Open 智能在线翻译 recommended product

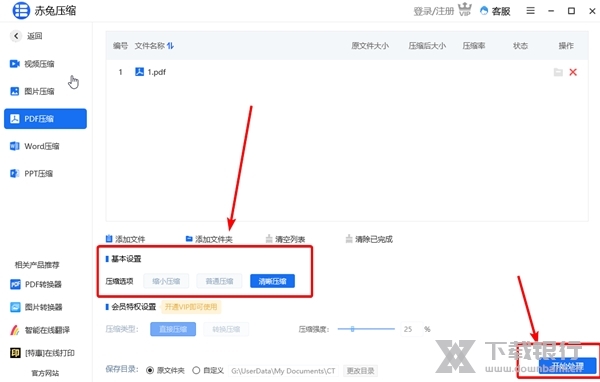tap(40, 330)
